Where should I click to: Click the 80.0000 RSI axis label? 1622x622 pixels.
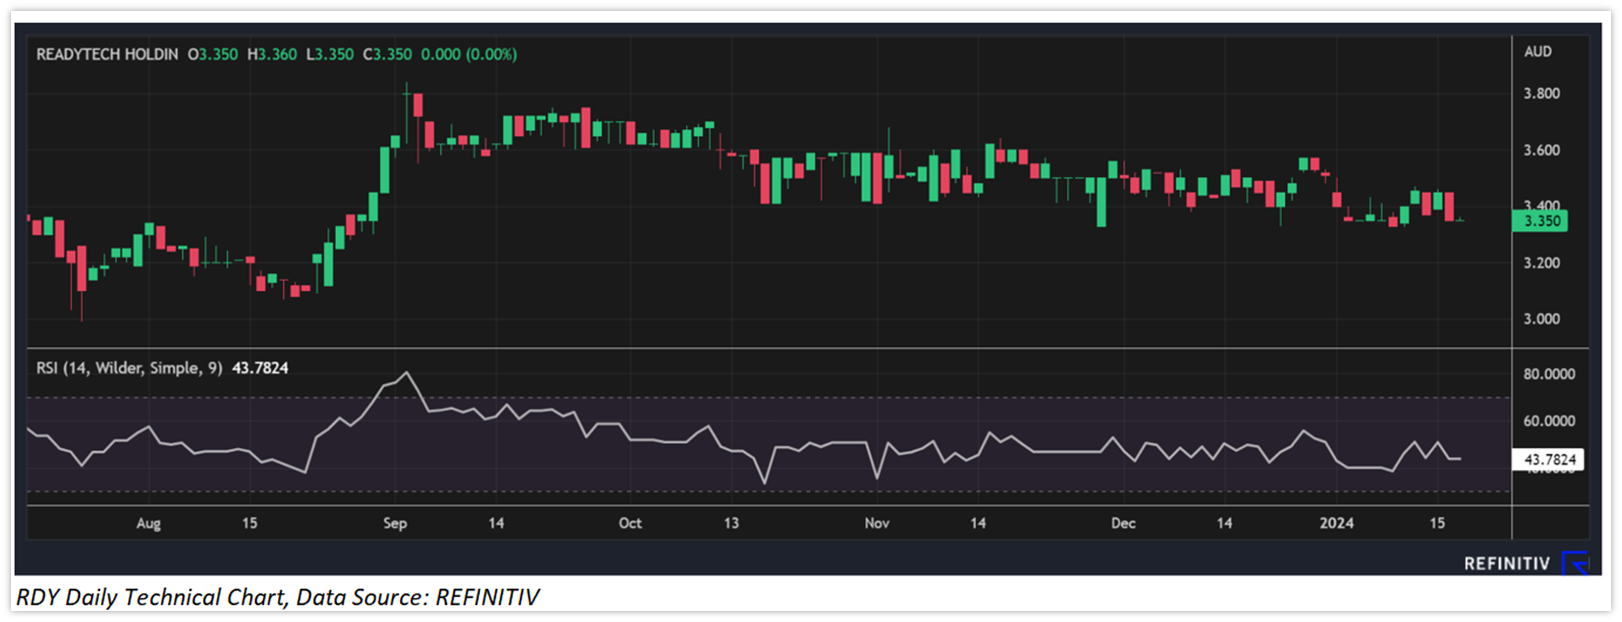(1549, 374)
